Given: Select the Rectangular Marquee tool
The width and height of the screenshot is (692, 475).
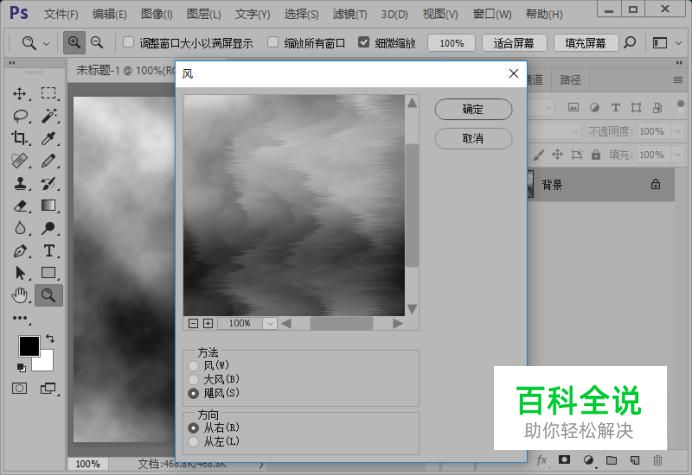Looking at the screenshot, I should (x=49, y=93).
